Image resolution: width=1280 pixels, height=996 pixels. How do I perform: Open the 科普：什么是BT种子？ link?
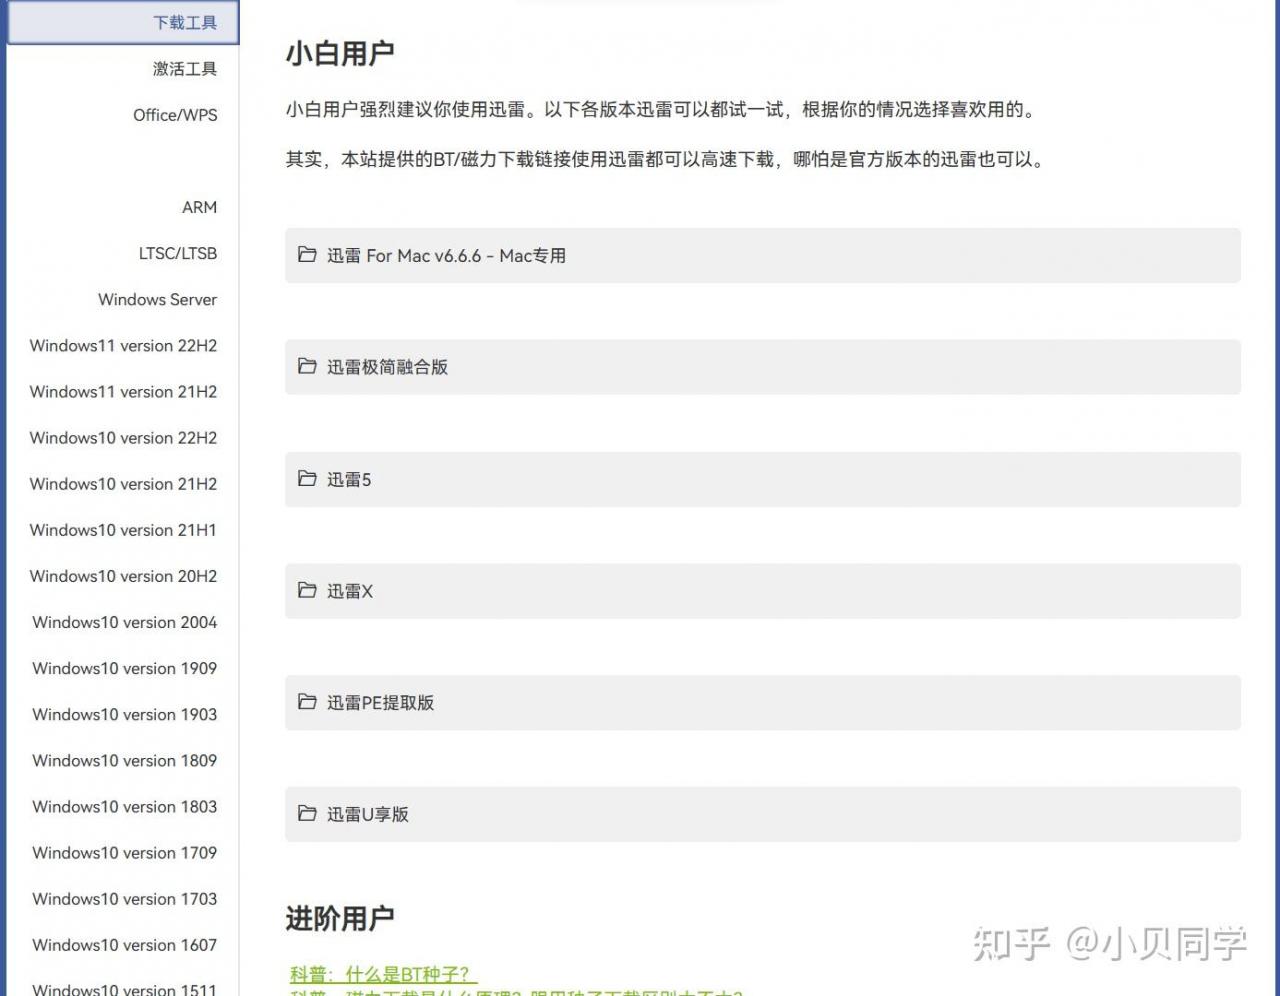pyautogui.click(x=383, y=974)
